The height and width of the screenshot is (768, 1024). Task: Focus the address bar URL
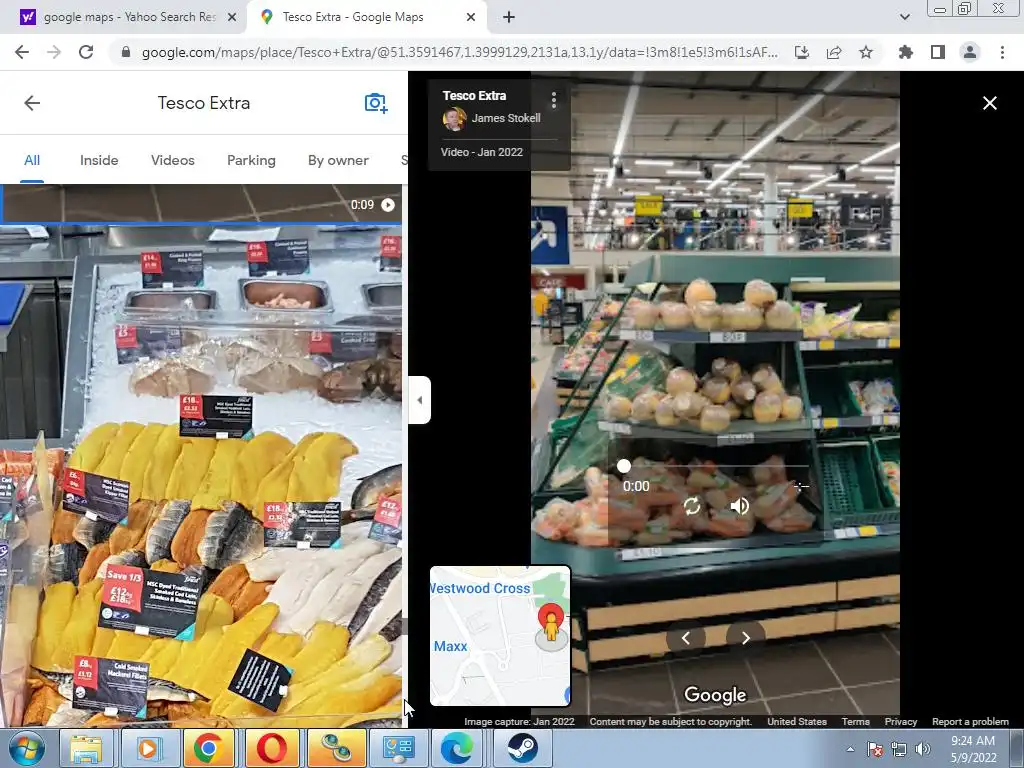(459, 52)
